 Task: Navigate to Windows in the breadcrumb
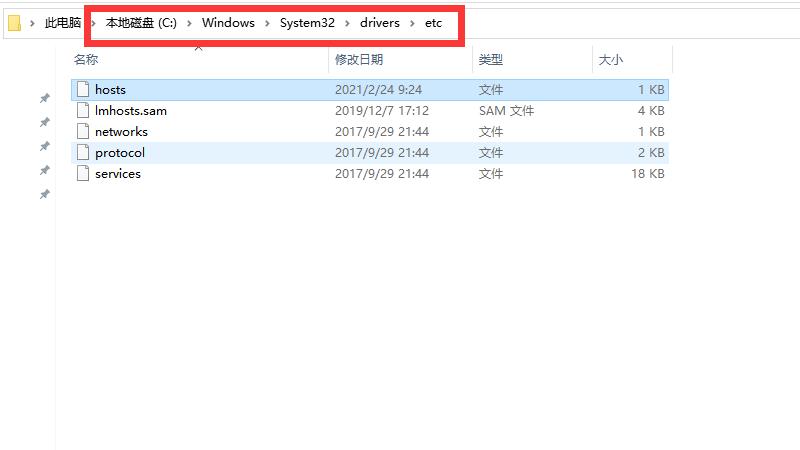[x=228, y=23]
